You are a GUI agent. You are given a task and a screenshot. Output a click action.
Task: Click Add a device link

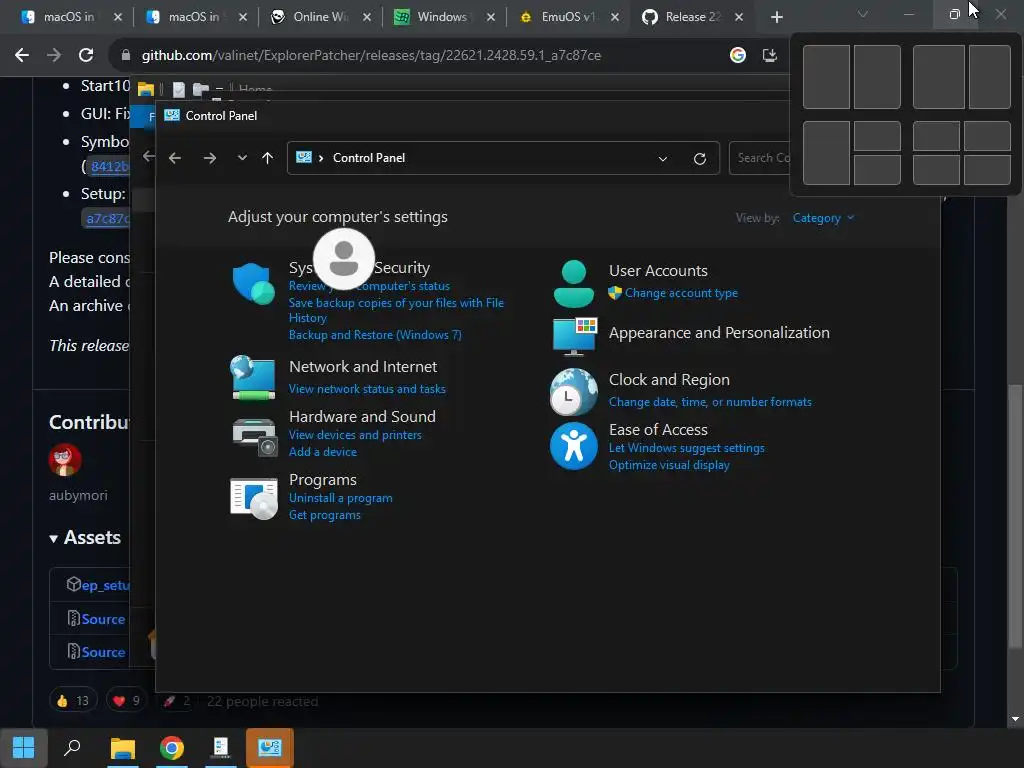[x=323, y=452]
